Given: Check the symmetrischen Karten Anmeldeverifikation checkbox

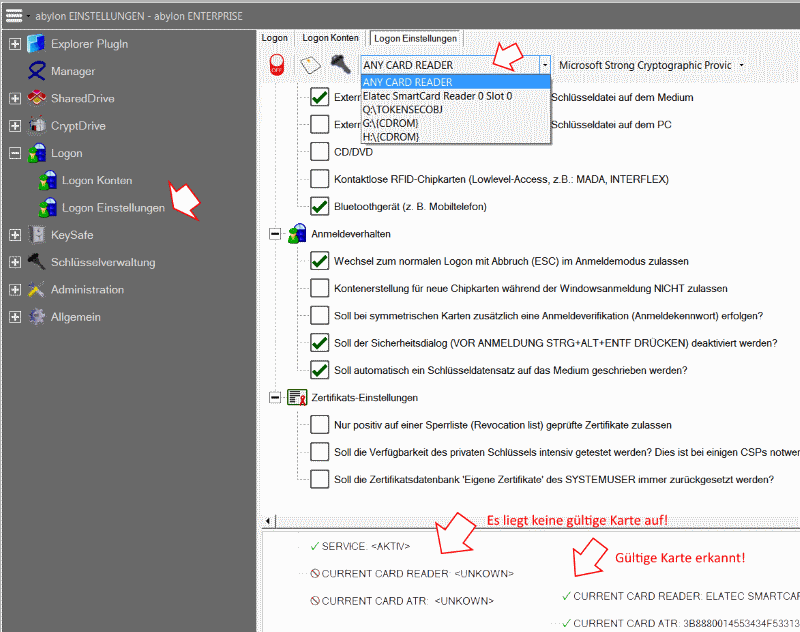Looking at the screenshot, I should (x=319, y=315).
